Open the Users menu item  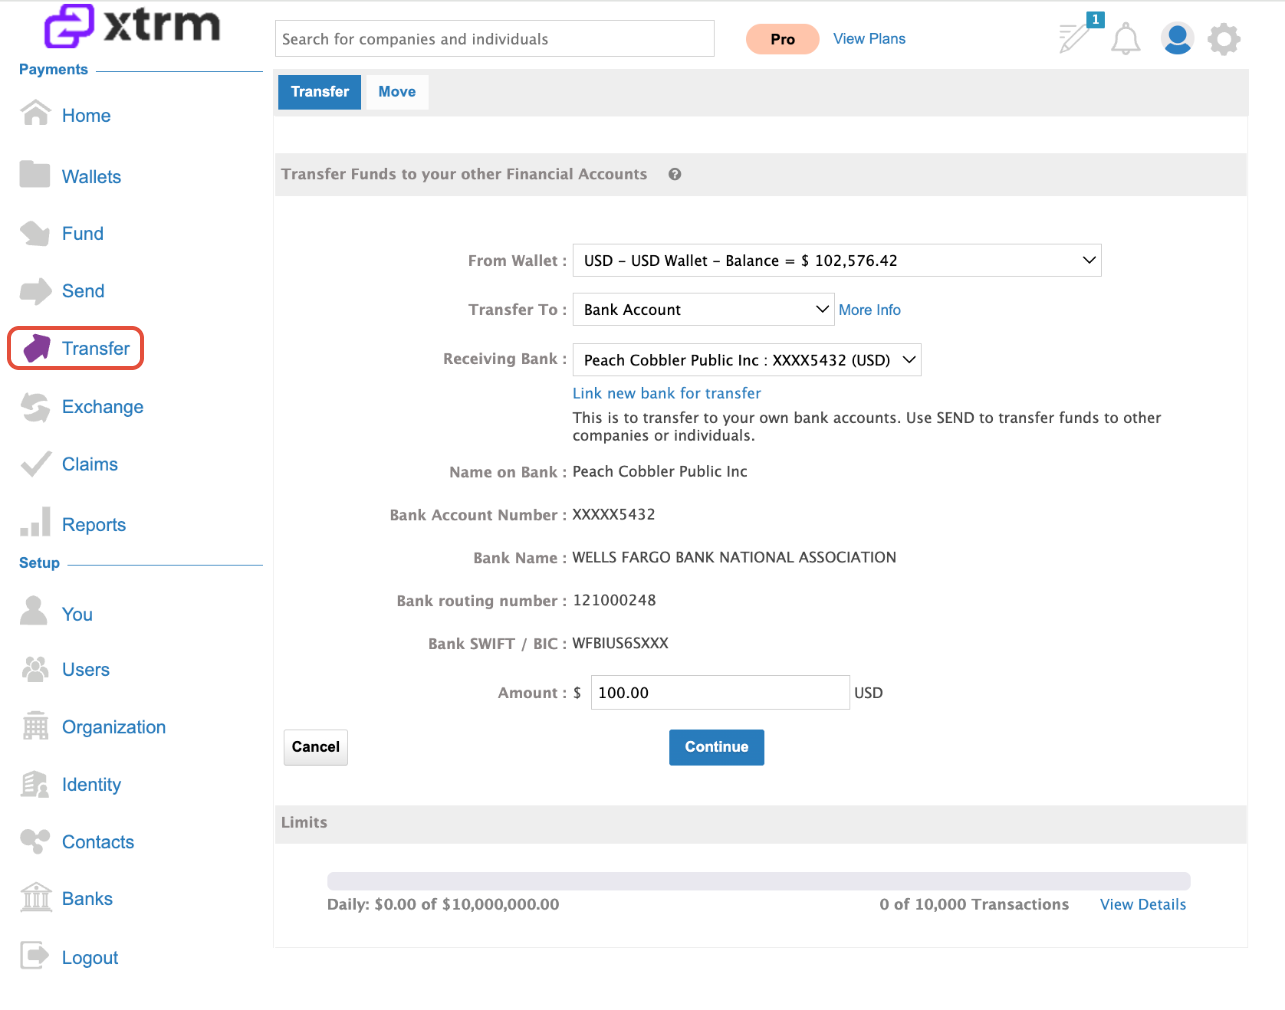86,670
